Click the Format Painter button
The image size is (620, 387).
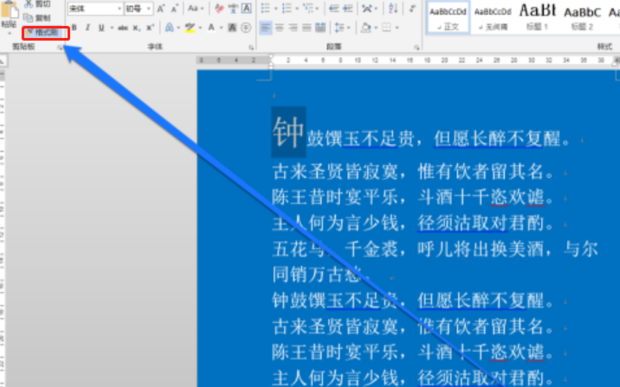point(46,33)
